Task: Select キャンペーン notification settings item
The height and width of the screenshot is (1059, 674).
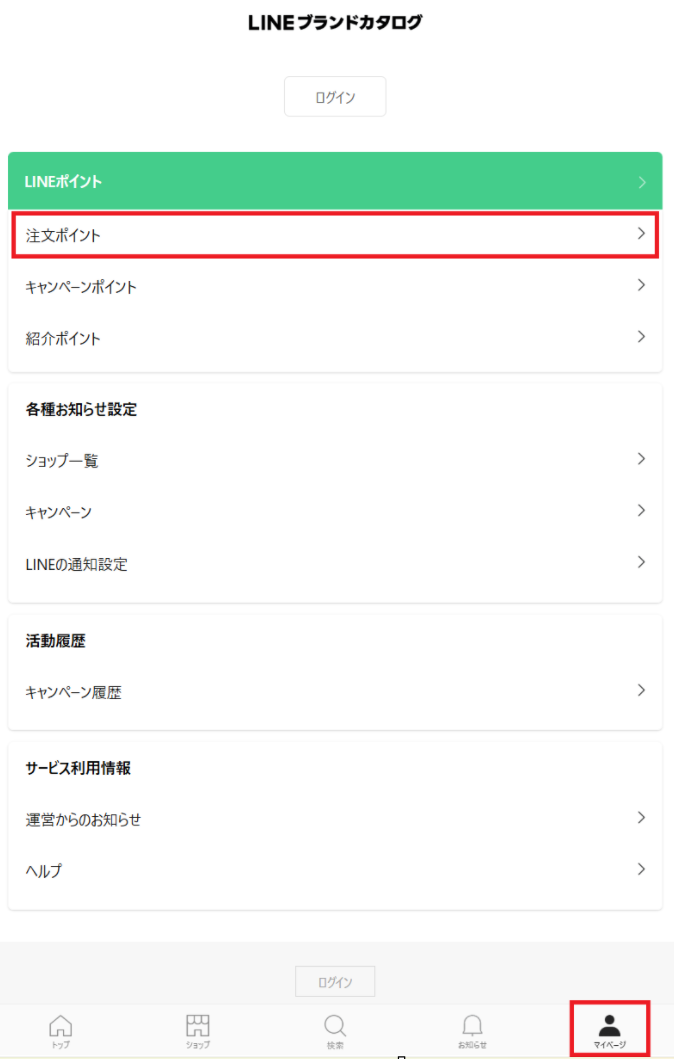Action: 58,513
